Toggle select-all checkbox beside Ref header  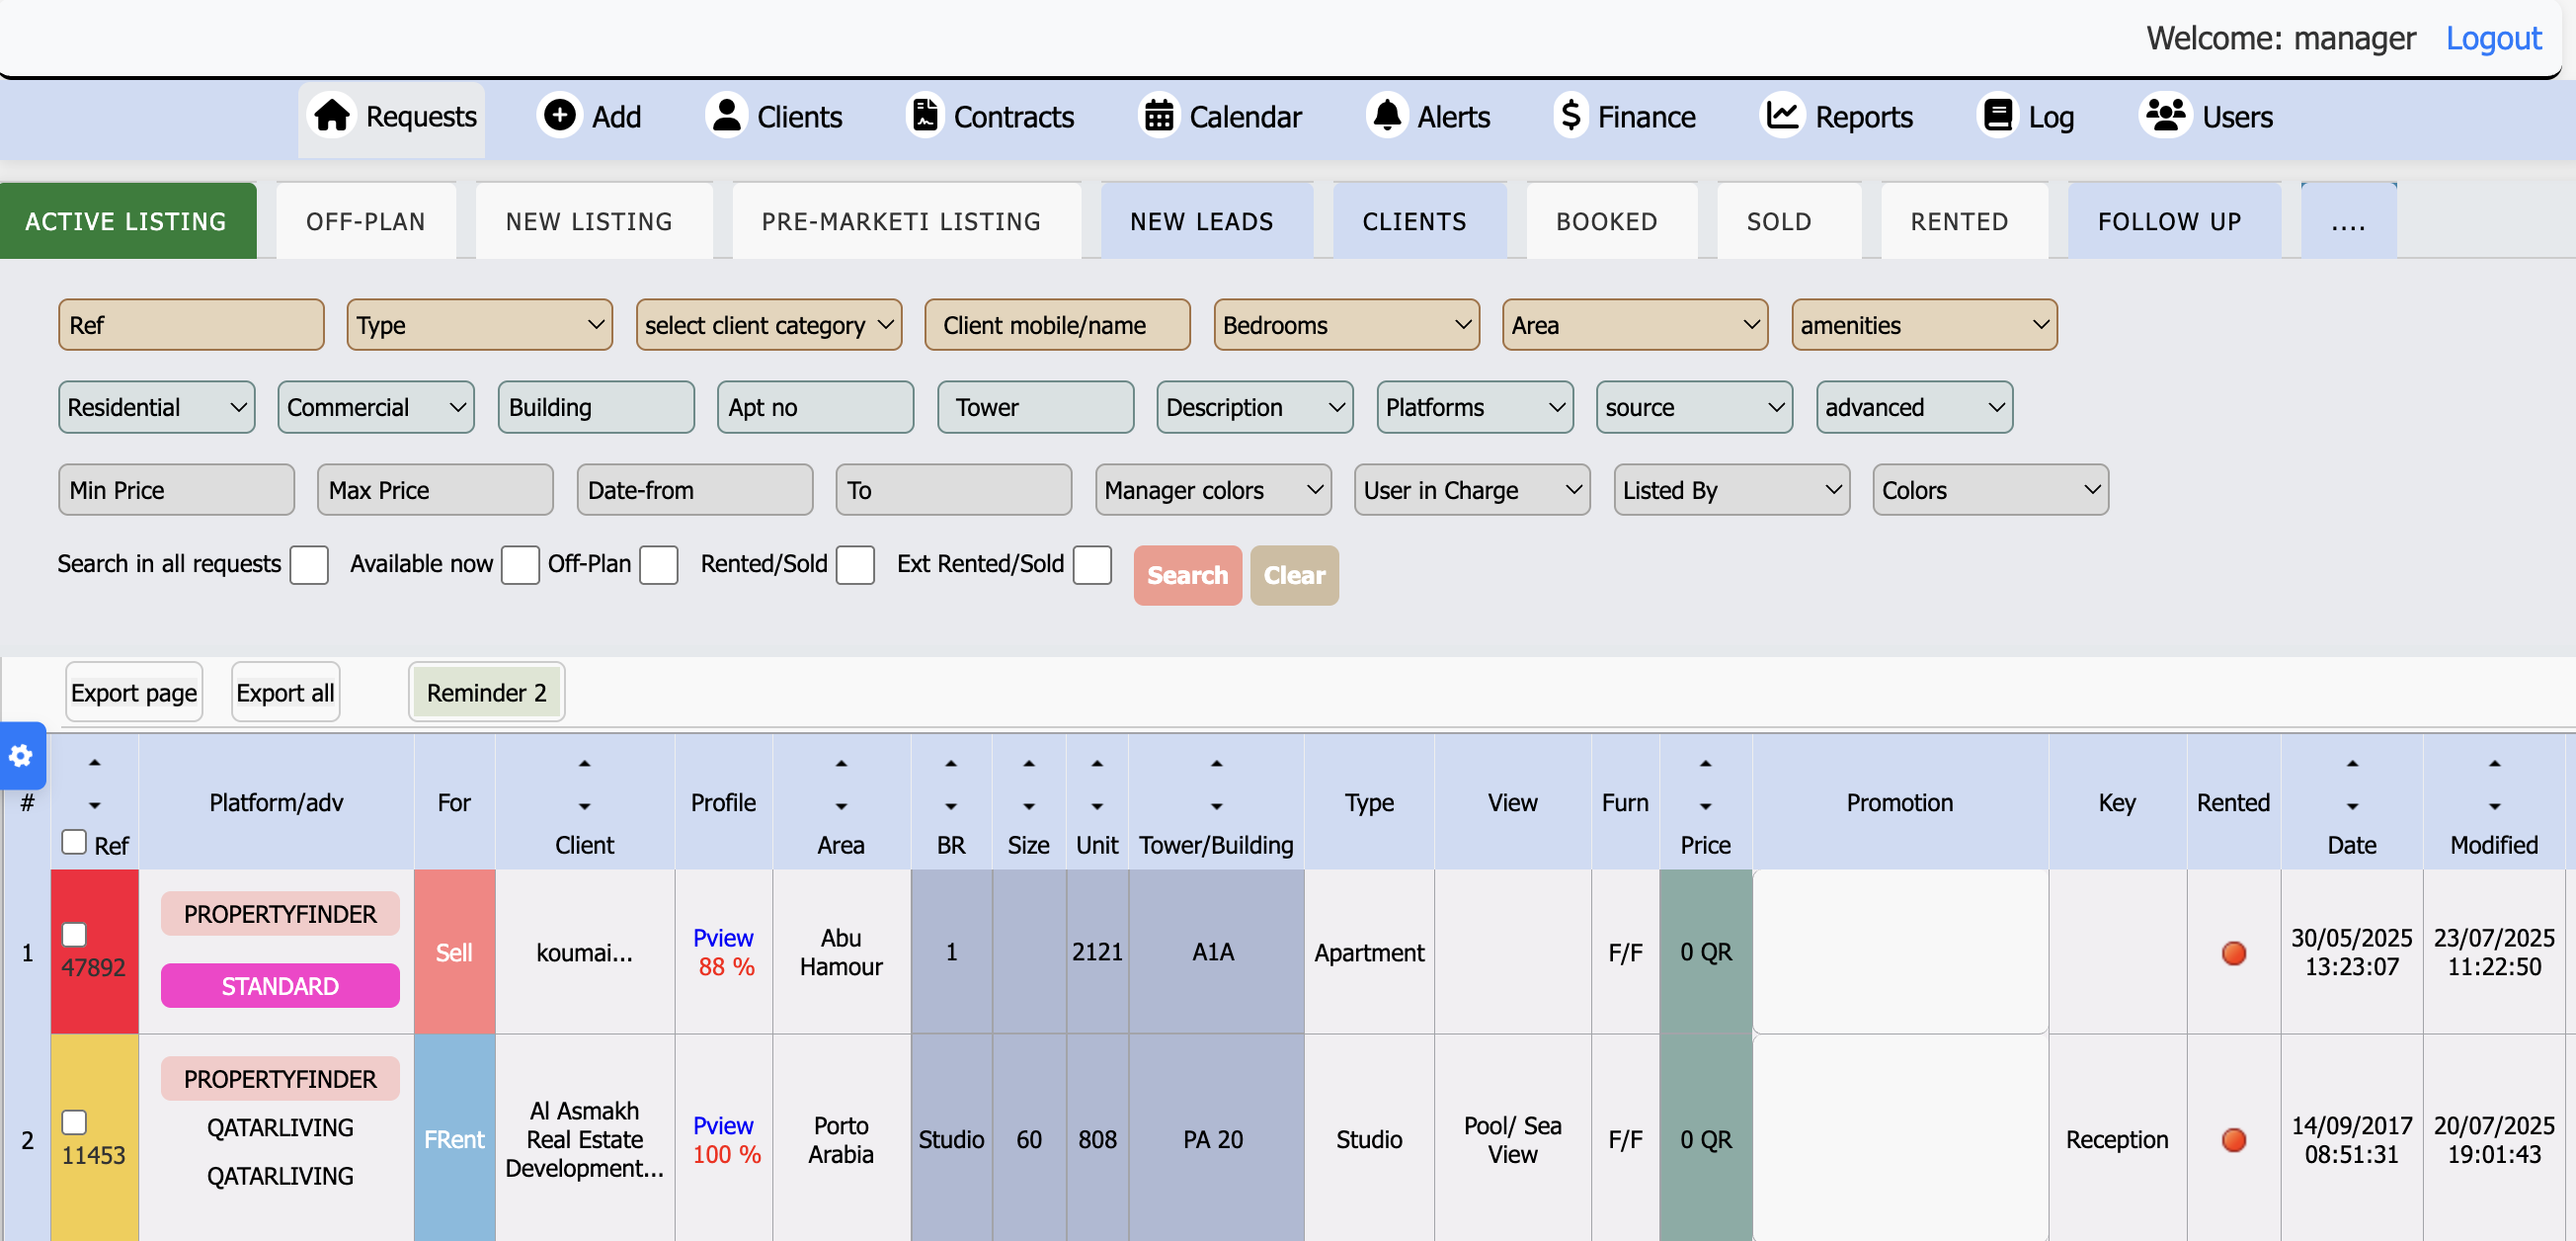pos(74,842)
